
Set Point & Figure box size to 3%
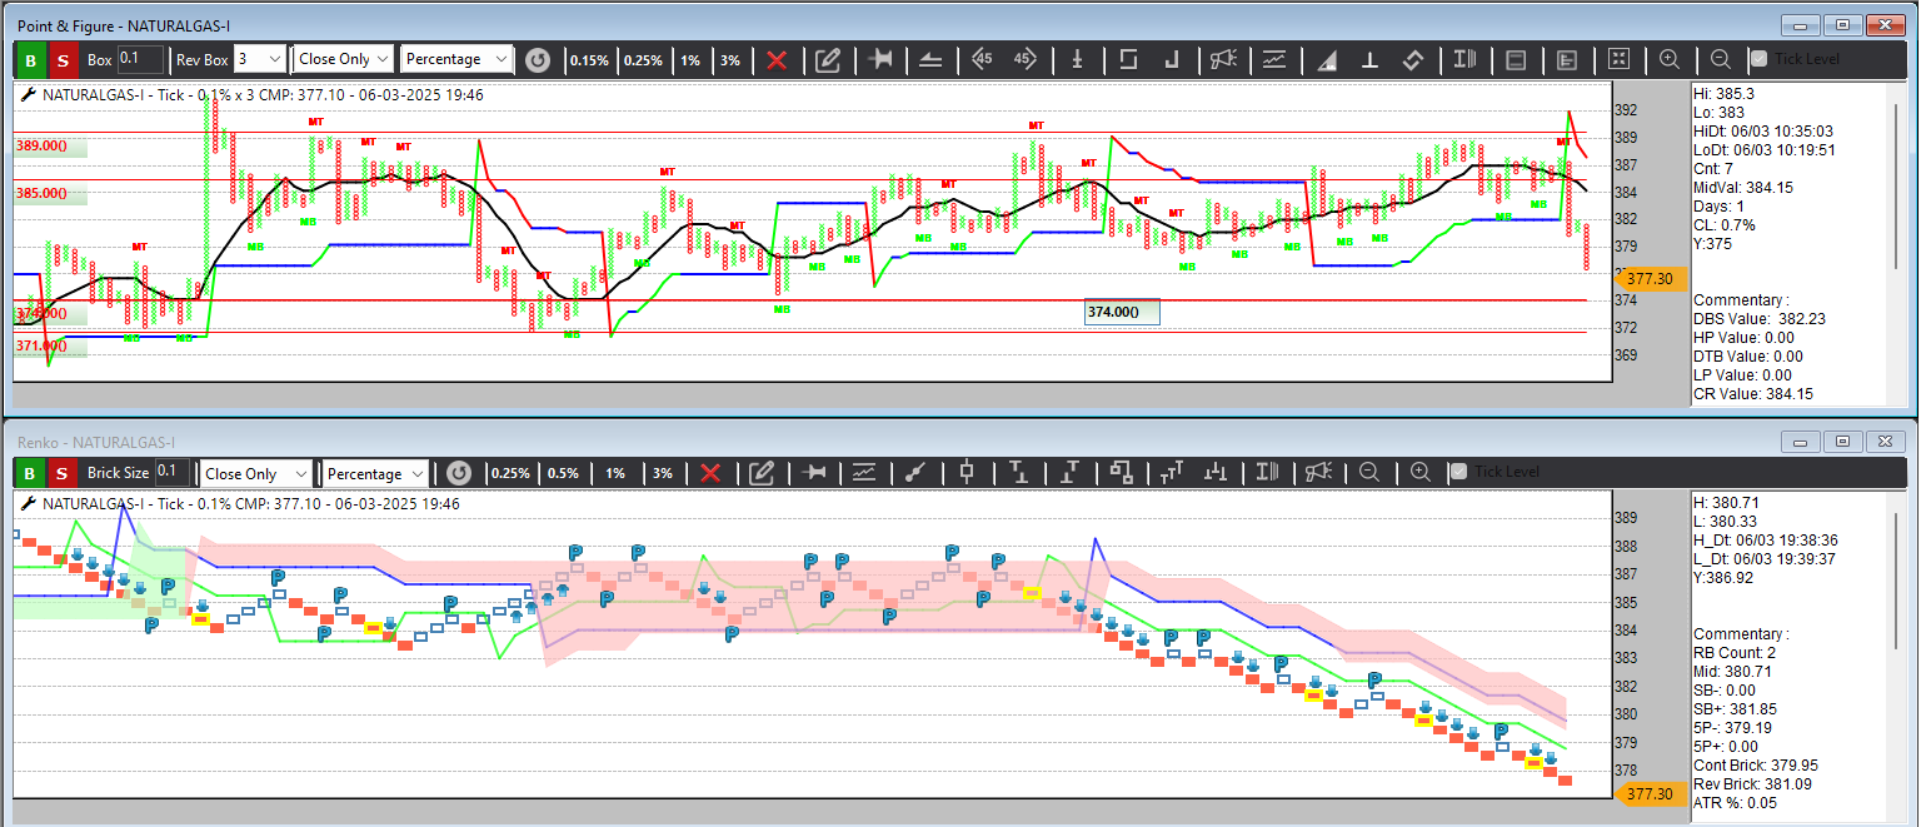pos(730,60)
